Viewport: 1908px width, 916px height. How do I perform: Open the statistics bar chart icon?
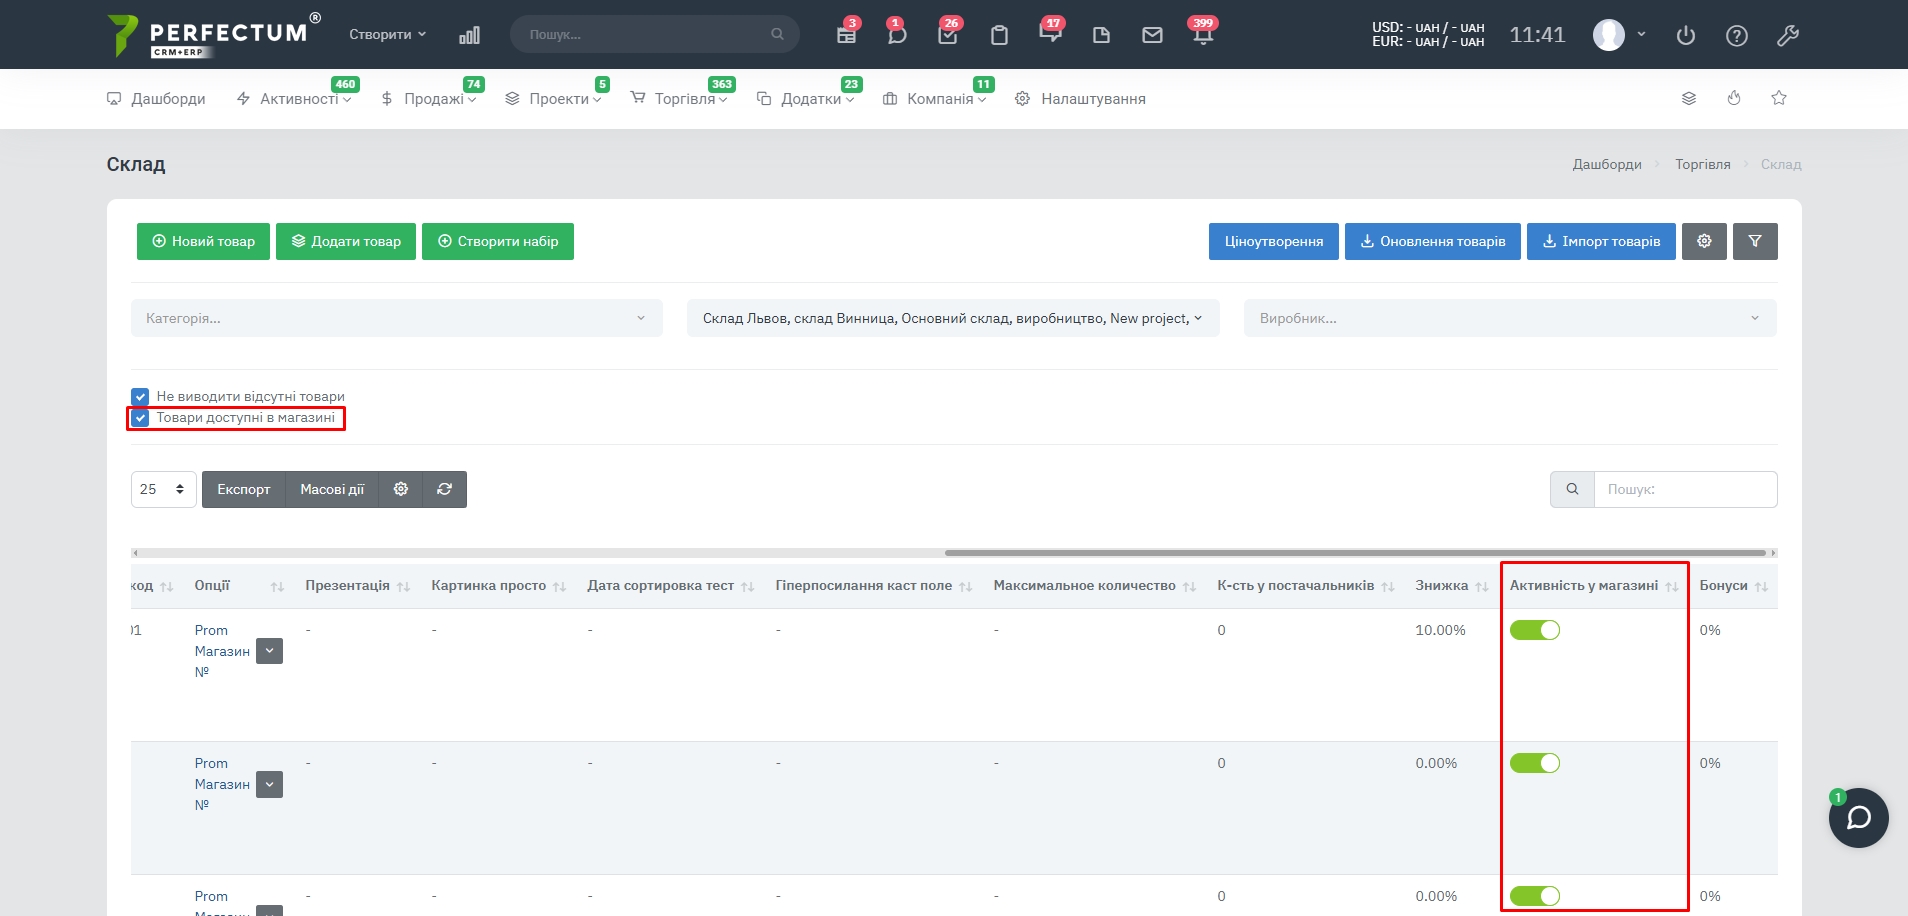coord(469,35)
